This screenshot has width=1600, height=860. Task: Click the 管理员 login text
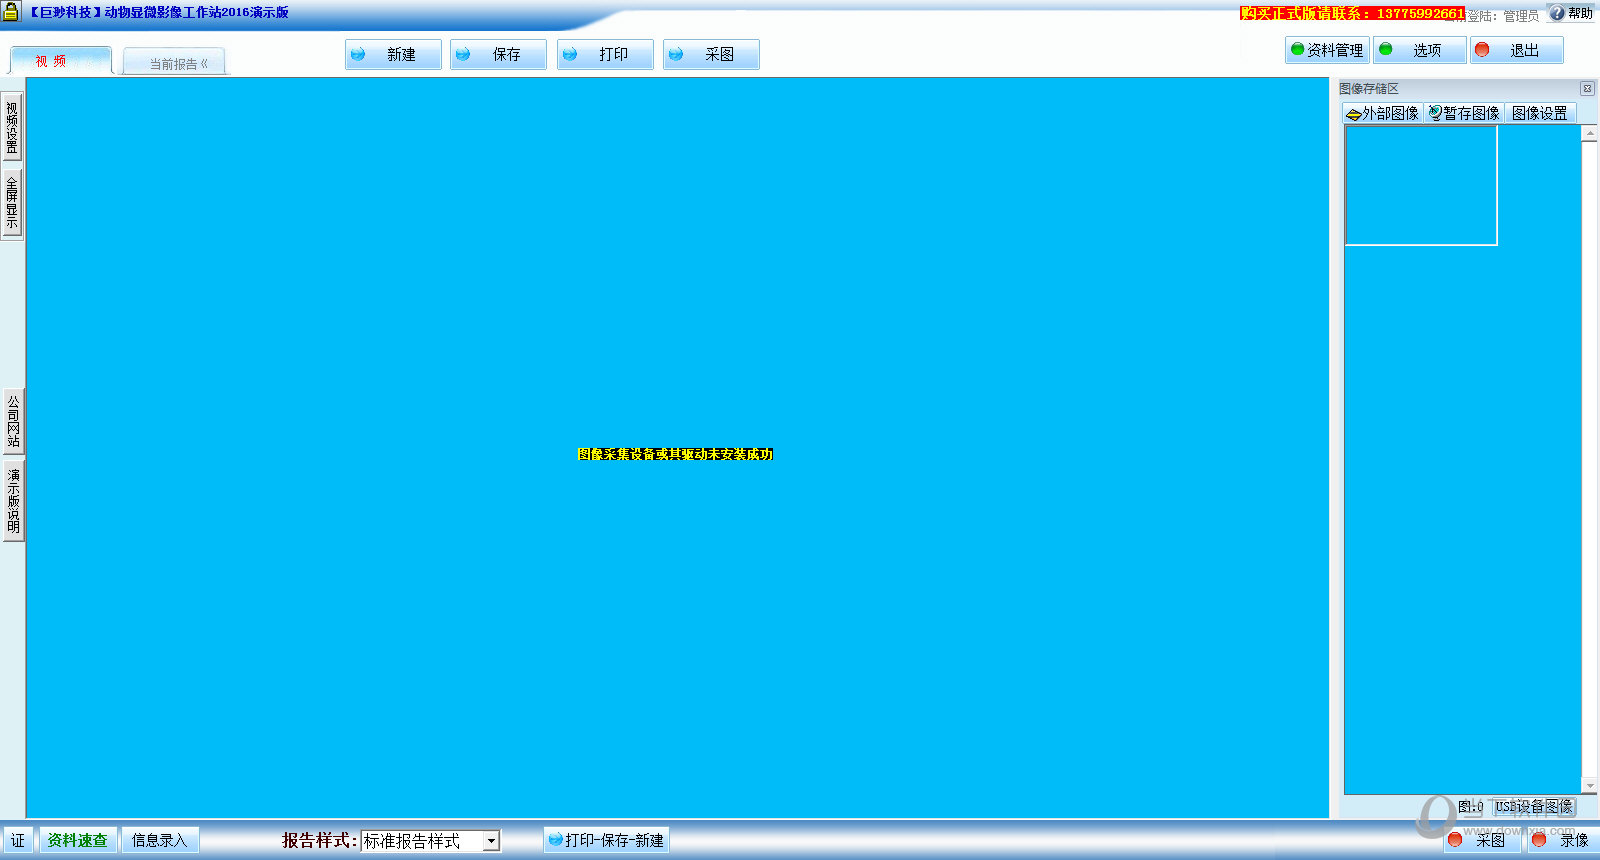[1521, 16]
